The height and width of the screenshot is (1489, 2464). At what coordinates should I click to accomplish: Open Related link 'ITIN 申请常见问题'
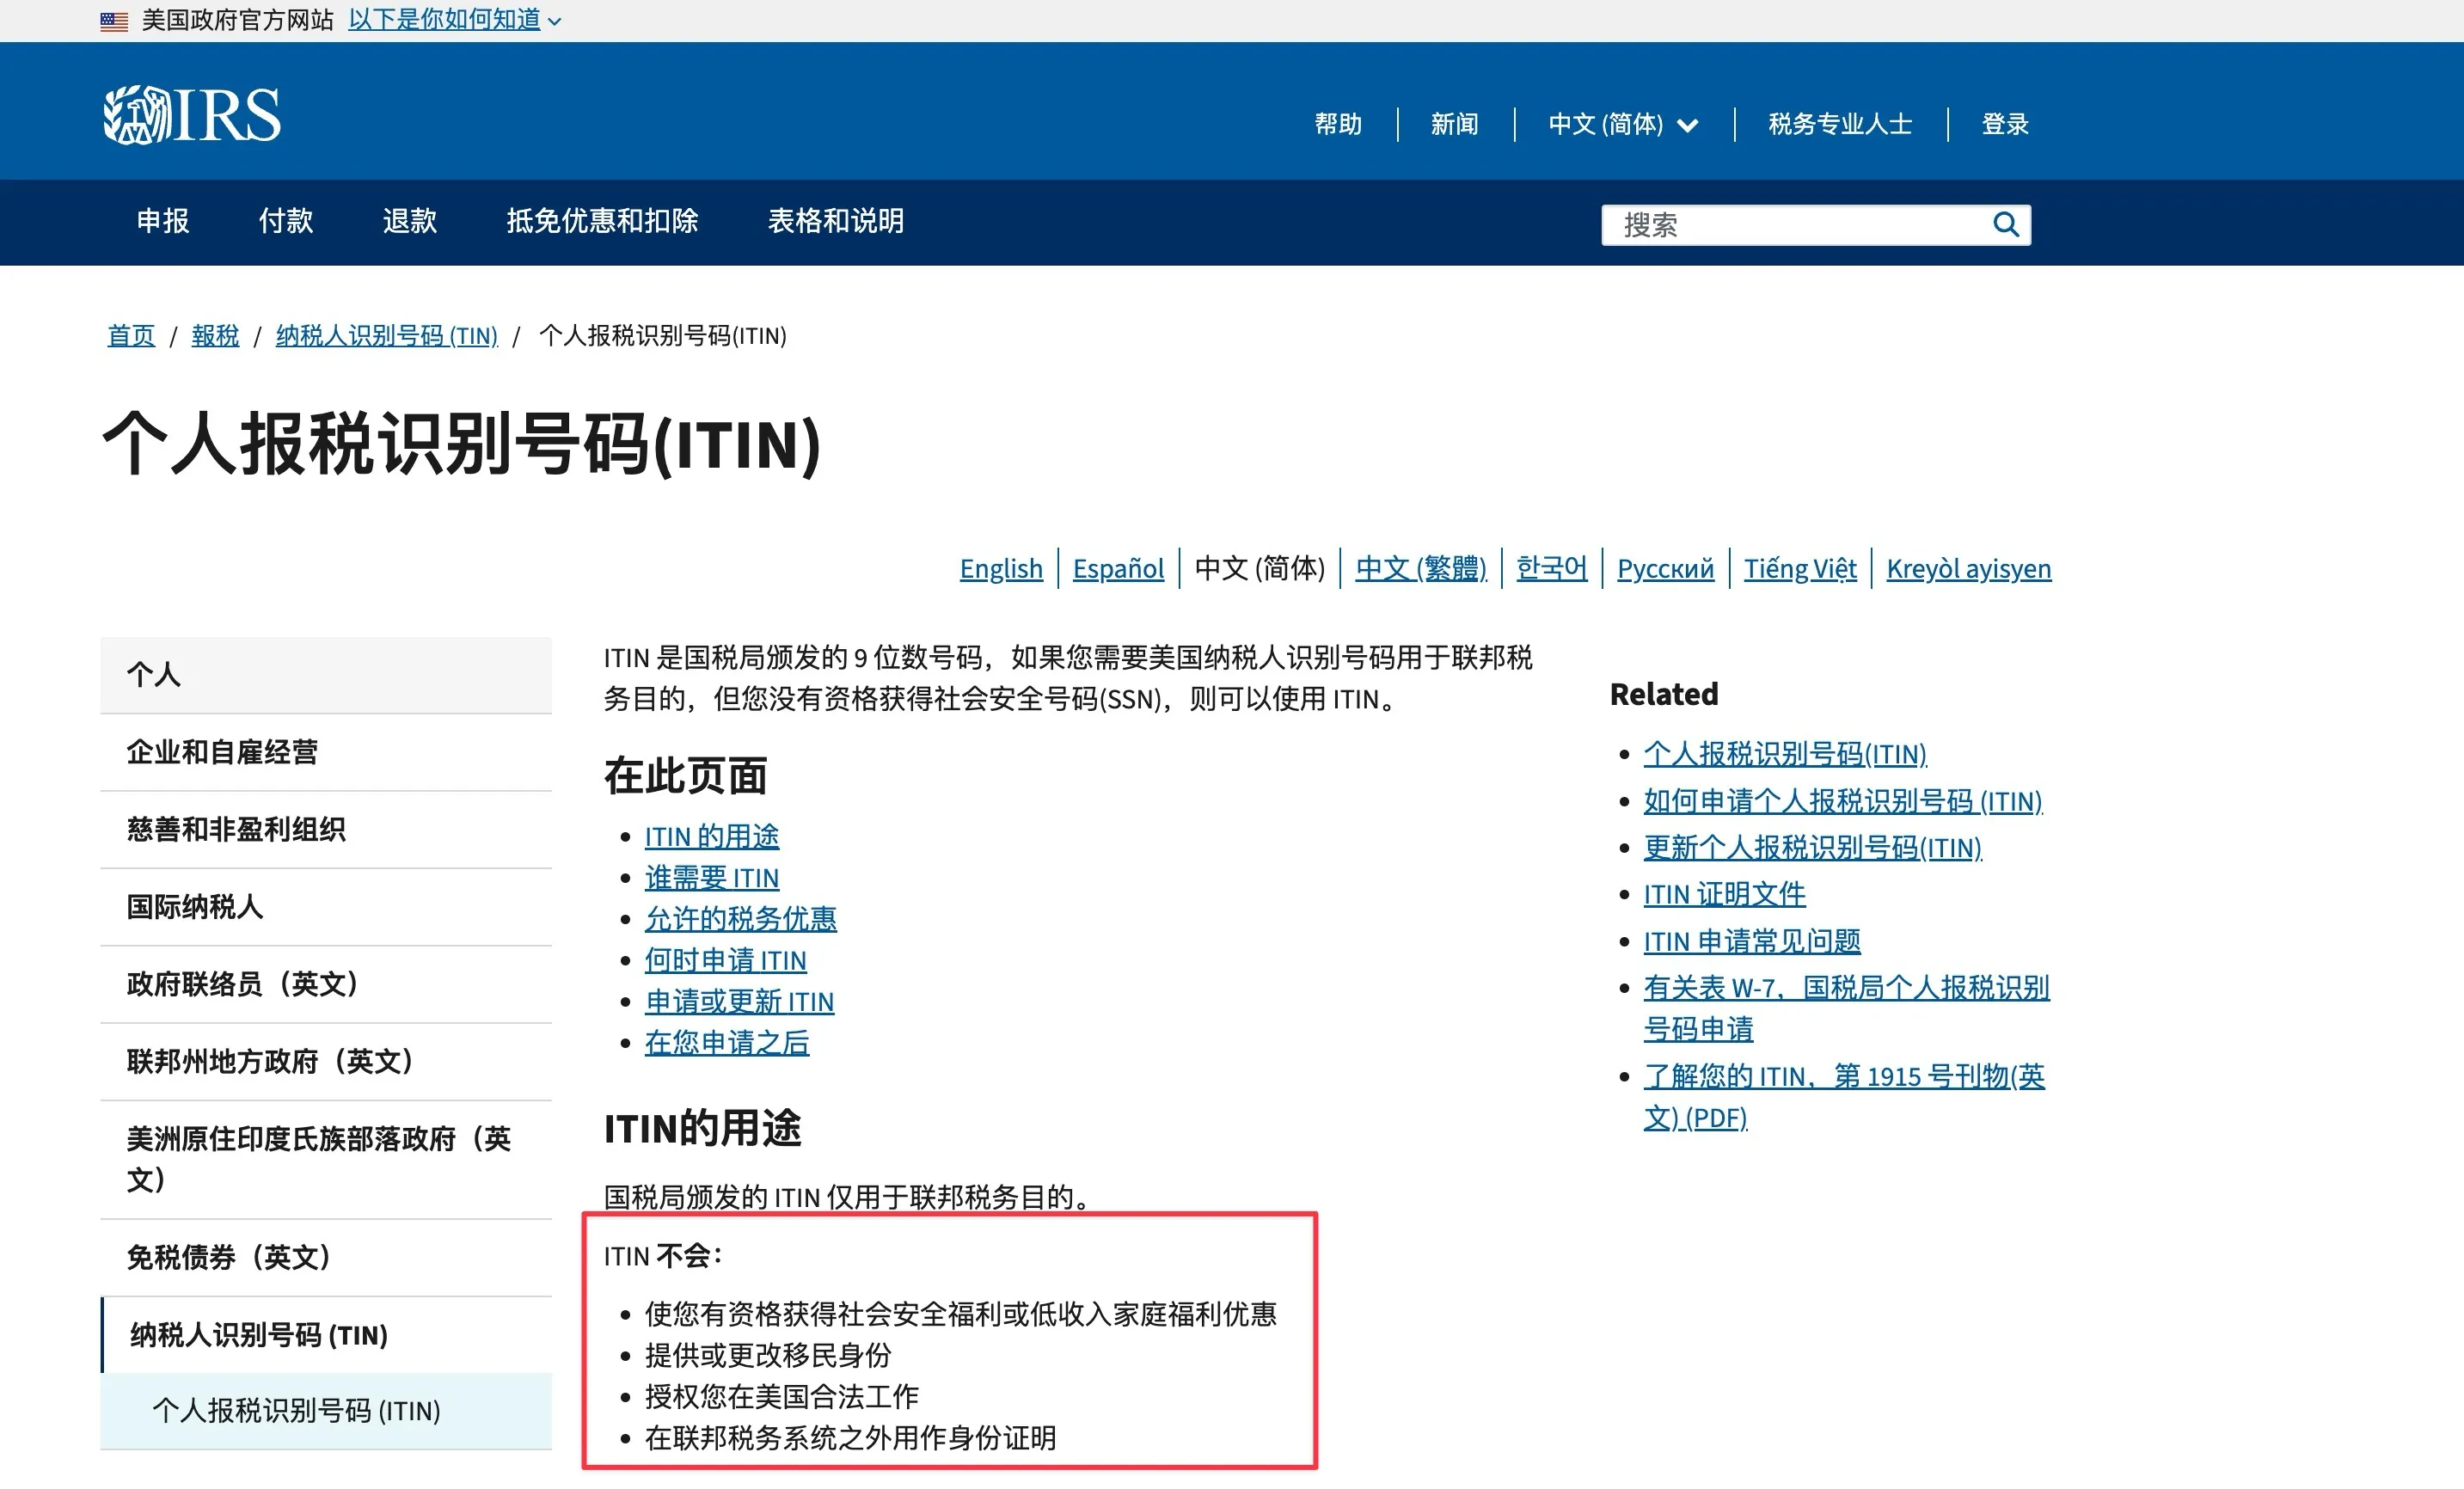1752,942
